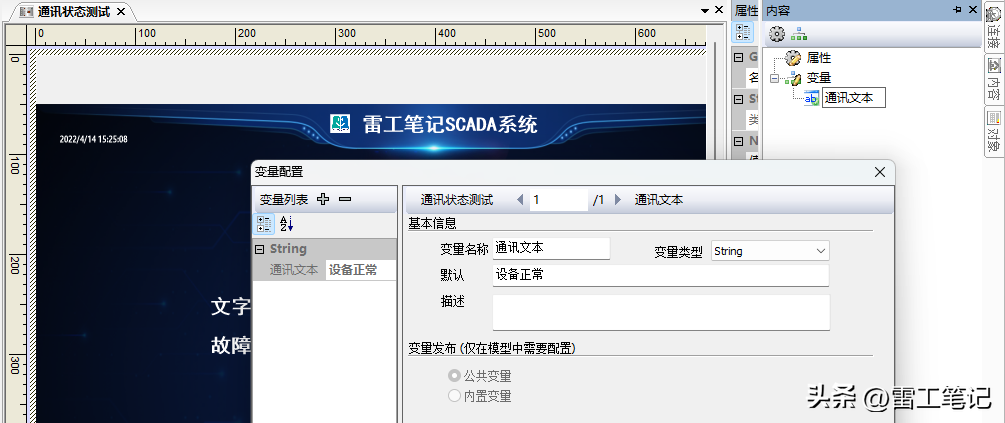Screen dimensions: 1005x423
Task: Select 属性 item in content tree
Action: tap(818, 58)
